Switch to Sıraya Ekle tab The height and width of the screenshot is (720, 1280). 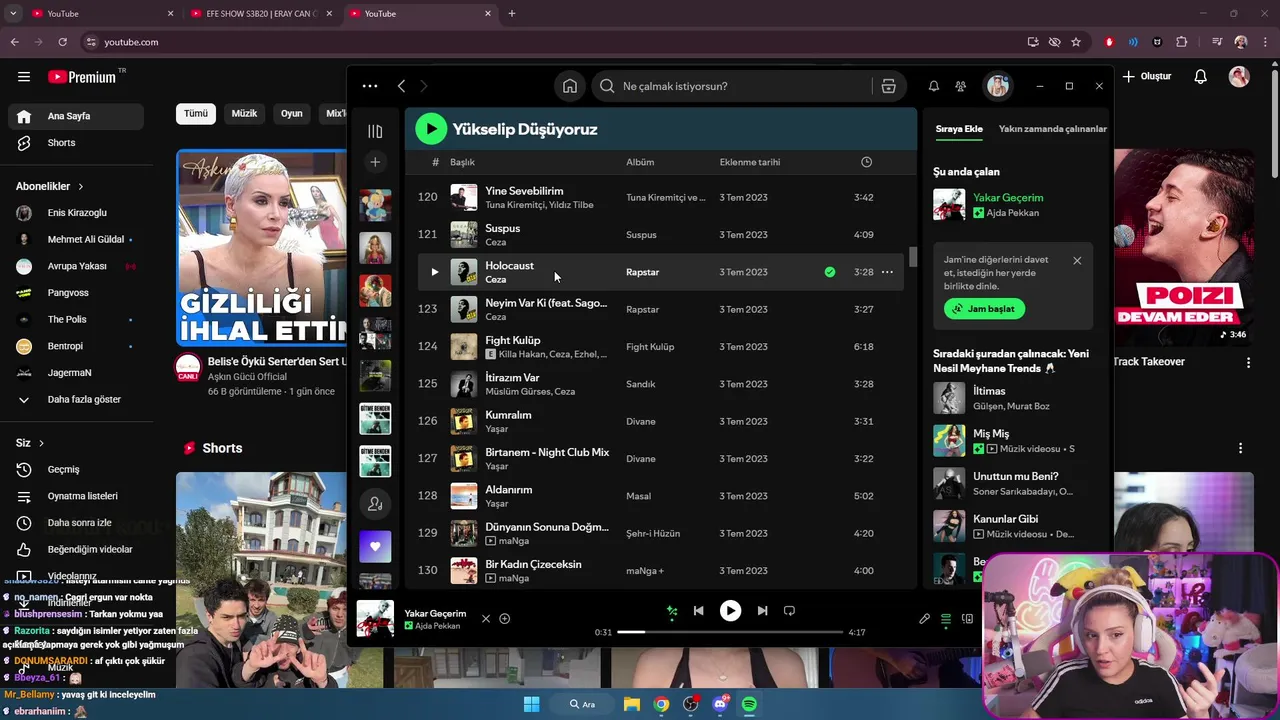pos(959,129)
